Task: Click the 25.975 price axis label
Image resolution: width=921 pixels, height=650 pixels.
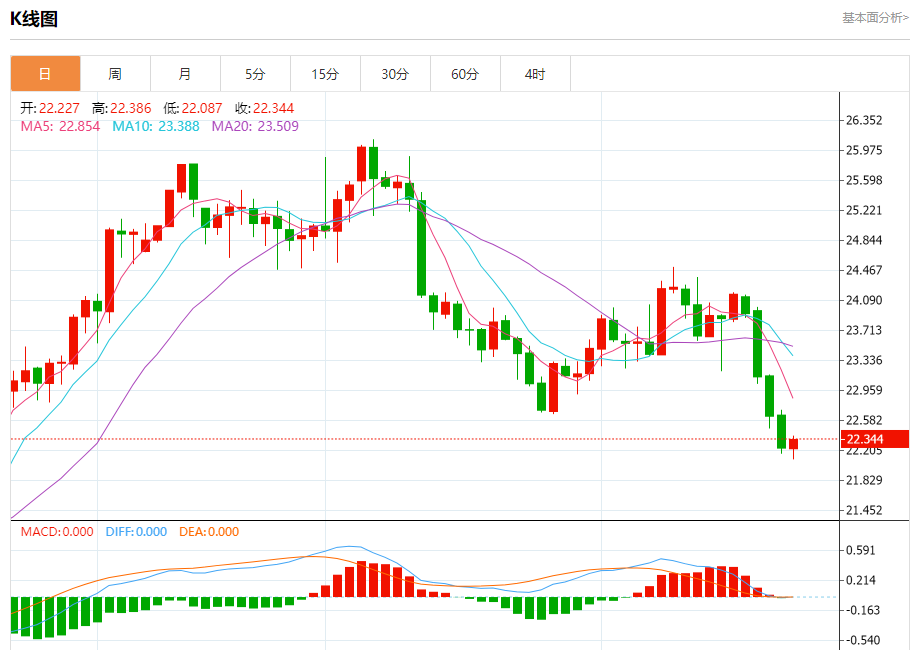Action: (x=863, y=150)
